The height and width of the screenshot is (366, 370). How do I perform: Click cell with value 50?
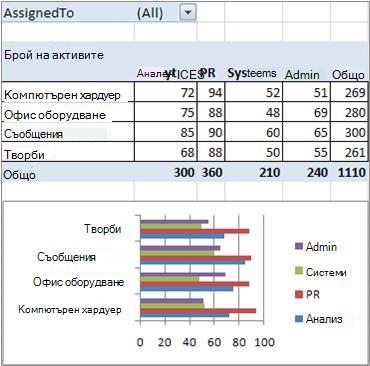(254, 152)
